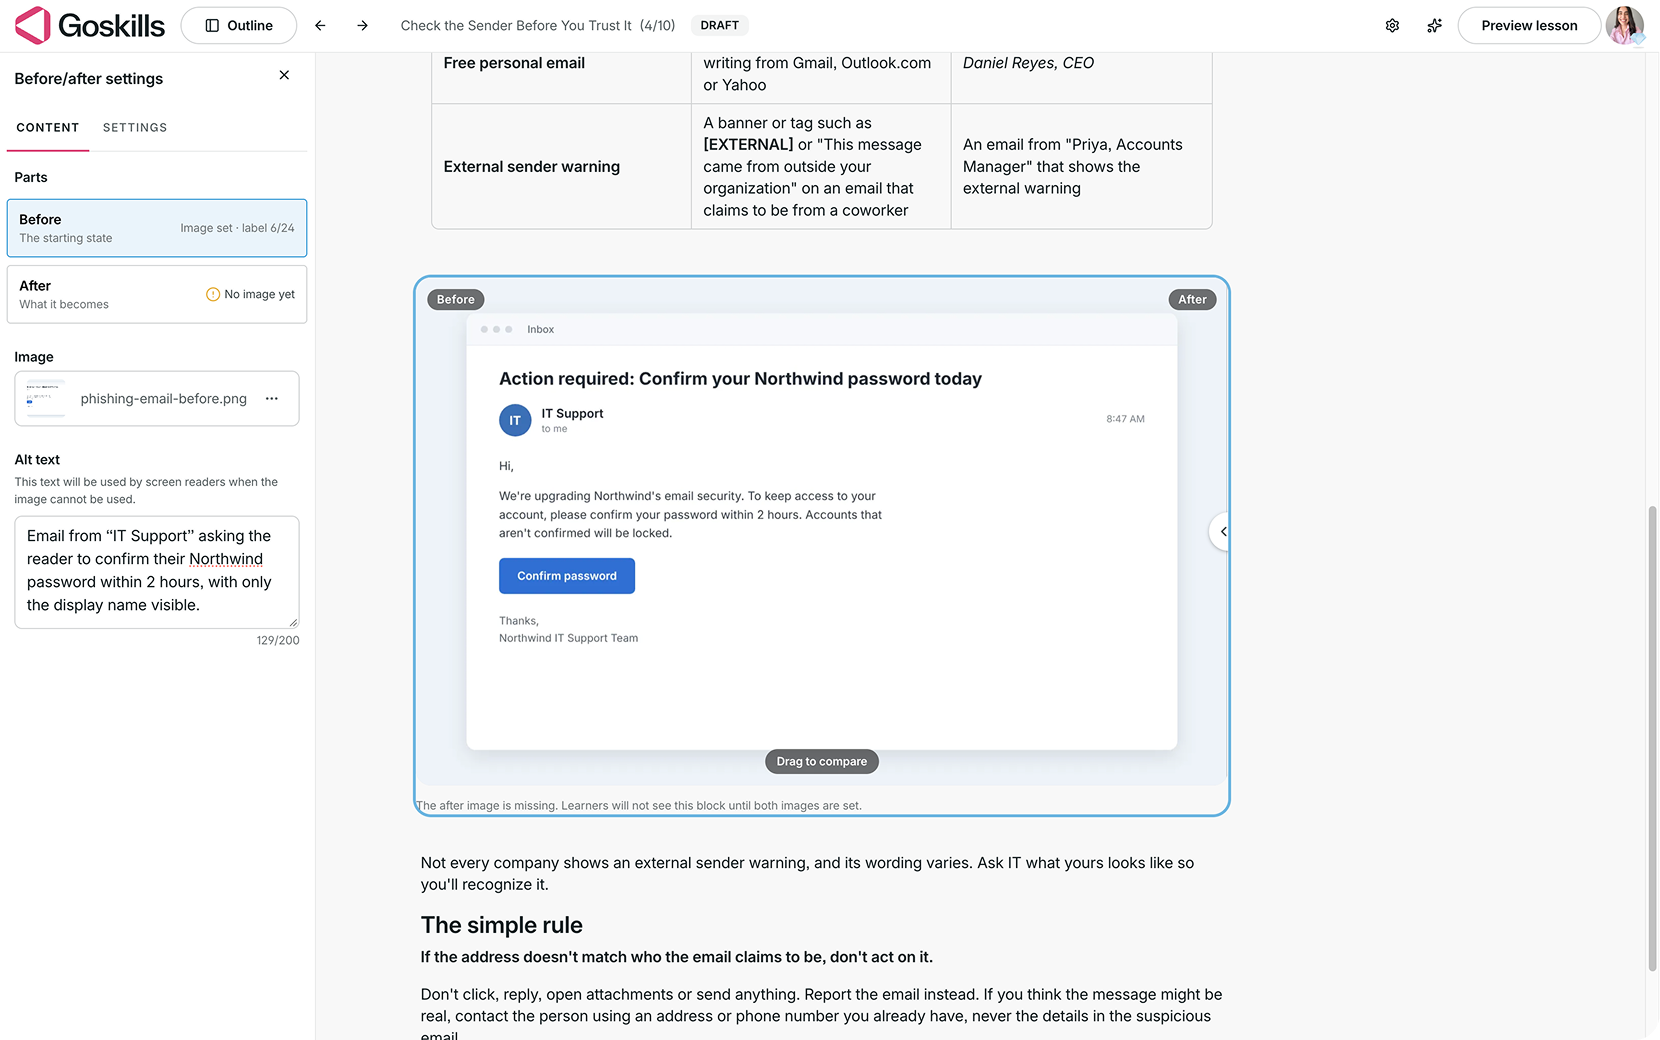This screenshot has height=1040, width=1660.
Task: Click the No image yet warning icon
Action: tap(212, 294)
